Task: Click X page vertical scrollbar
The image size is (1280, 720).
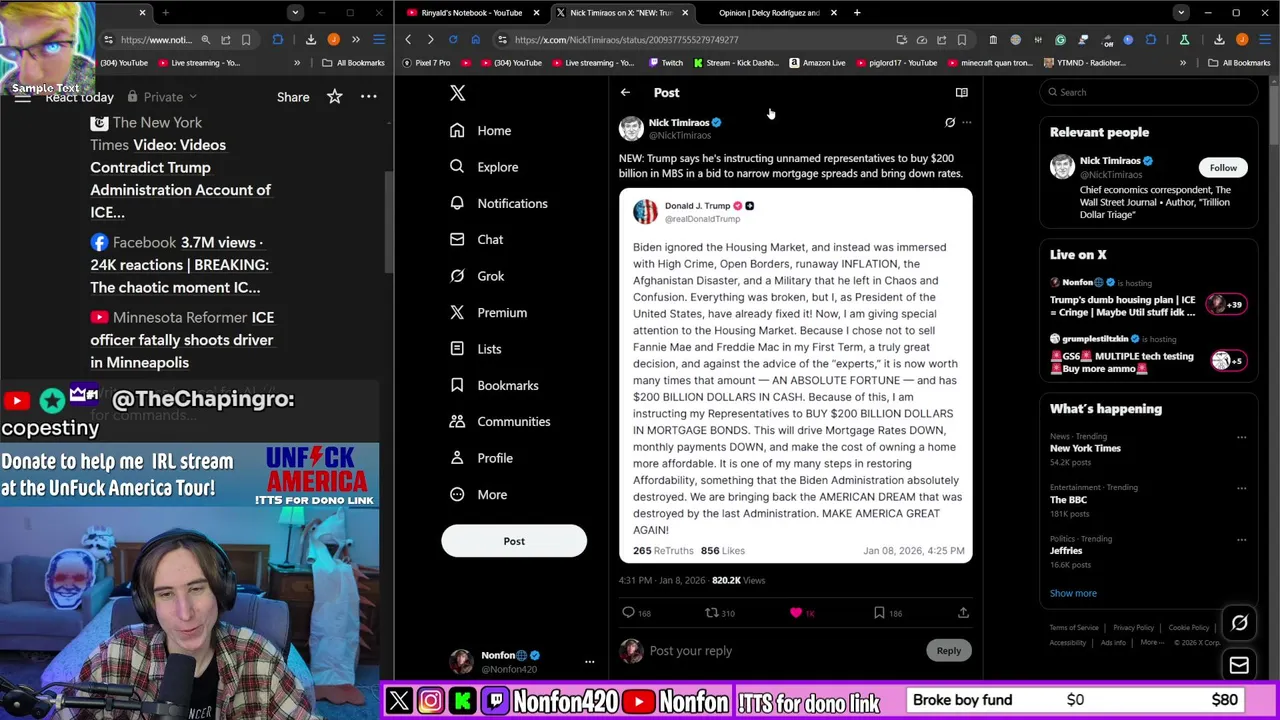Action: 1274,115
